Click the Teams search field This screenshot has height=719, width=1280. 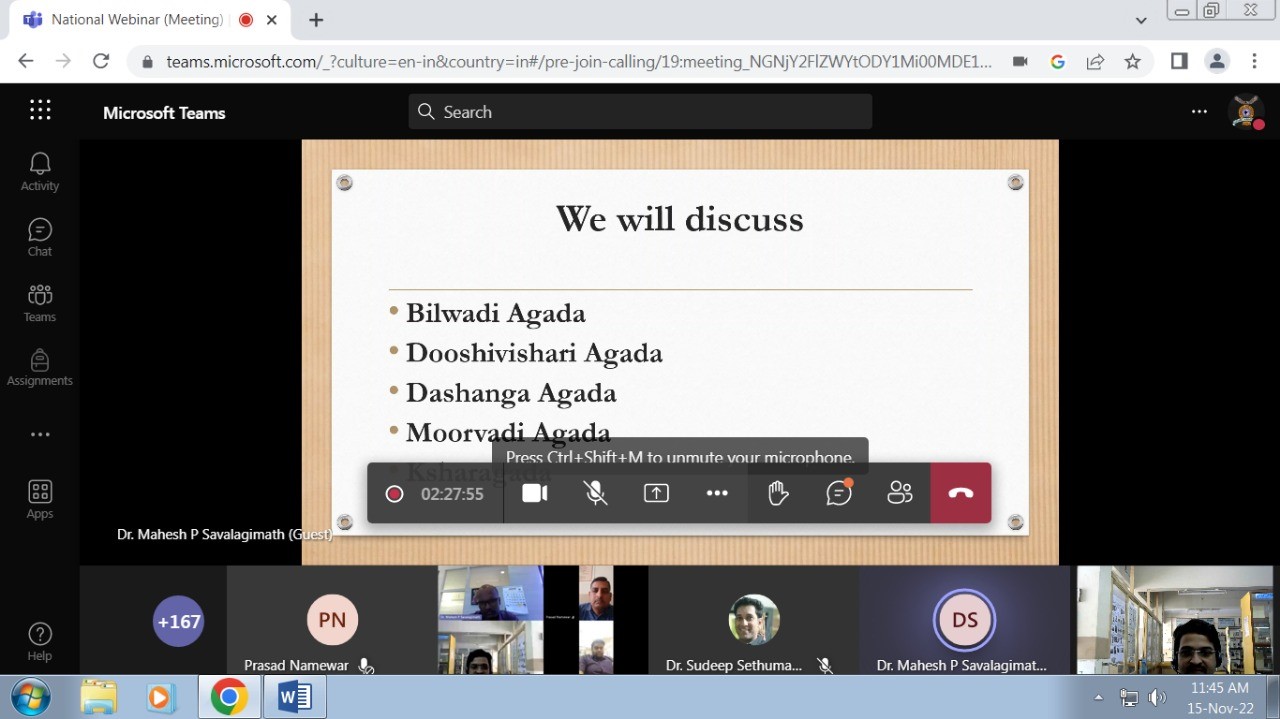(x=640, y=112)
